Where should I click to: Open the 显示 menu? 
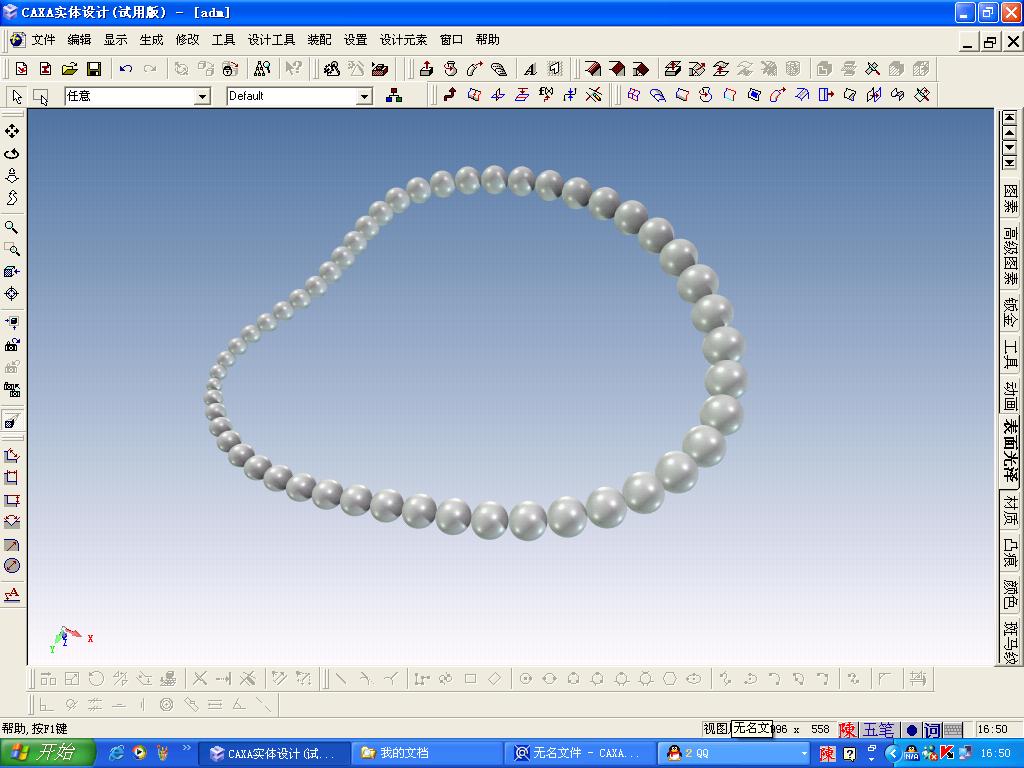pyautogui.click(x=116, y=40)
